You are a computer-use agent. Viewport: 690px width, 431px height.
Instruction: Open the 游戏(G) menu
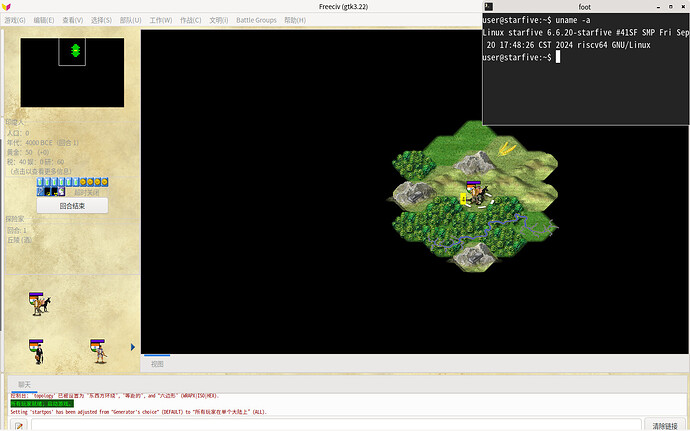[x=15, y=20]
